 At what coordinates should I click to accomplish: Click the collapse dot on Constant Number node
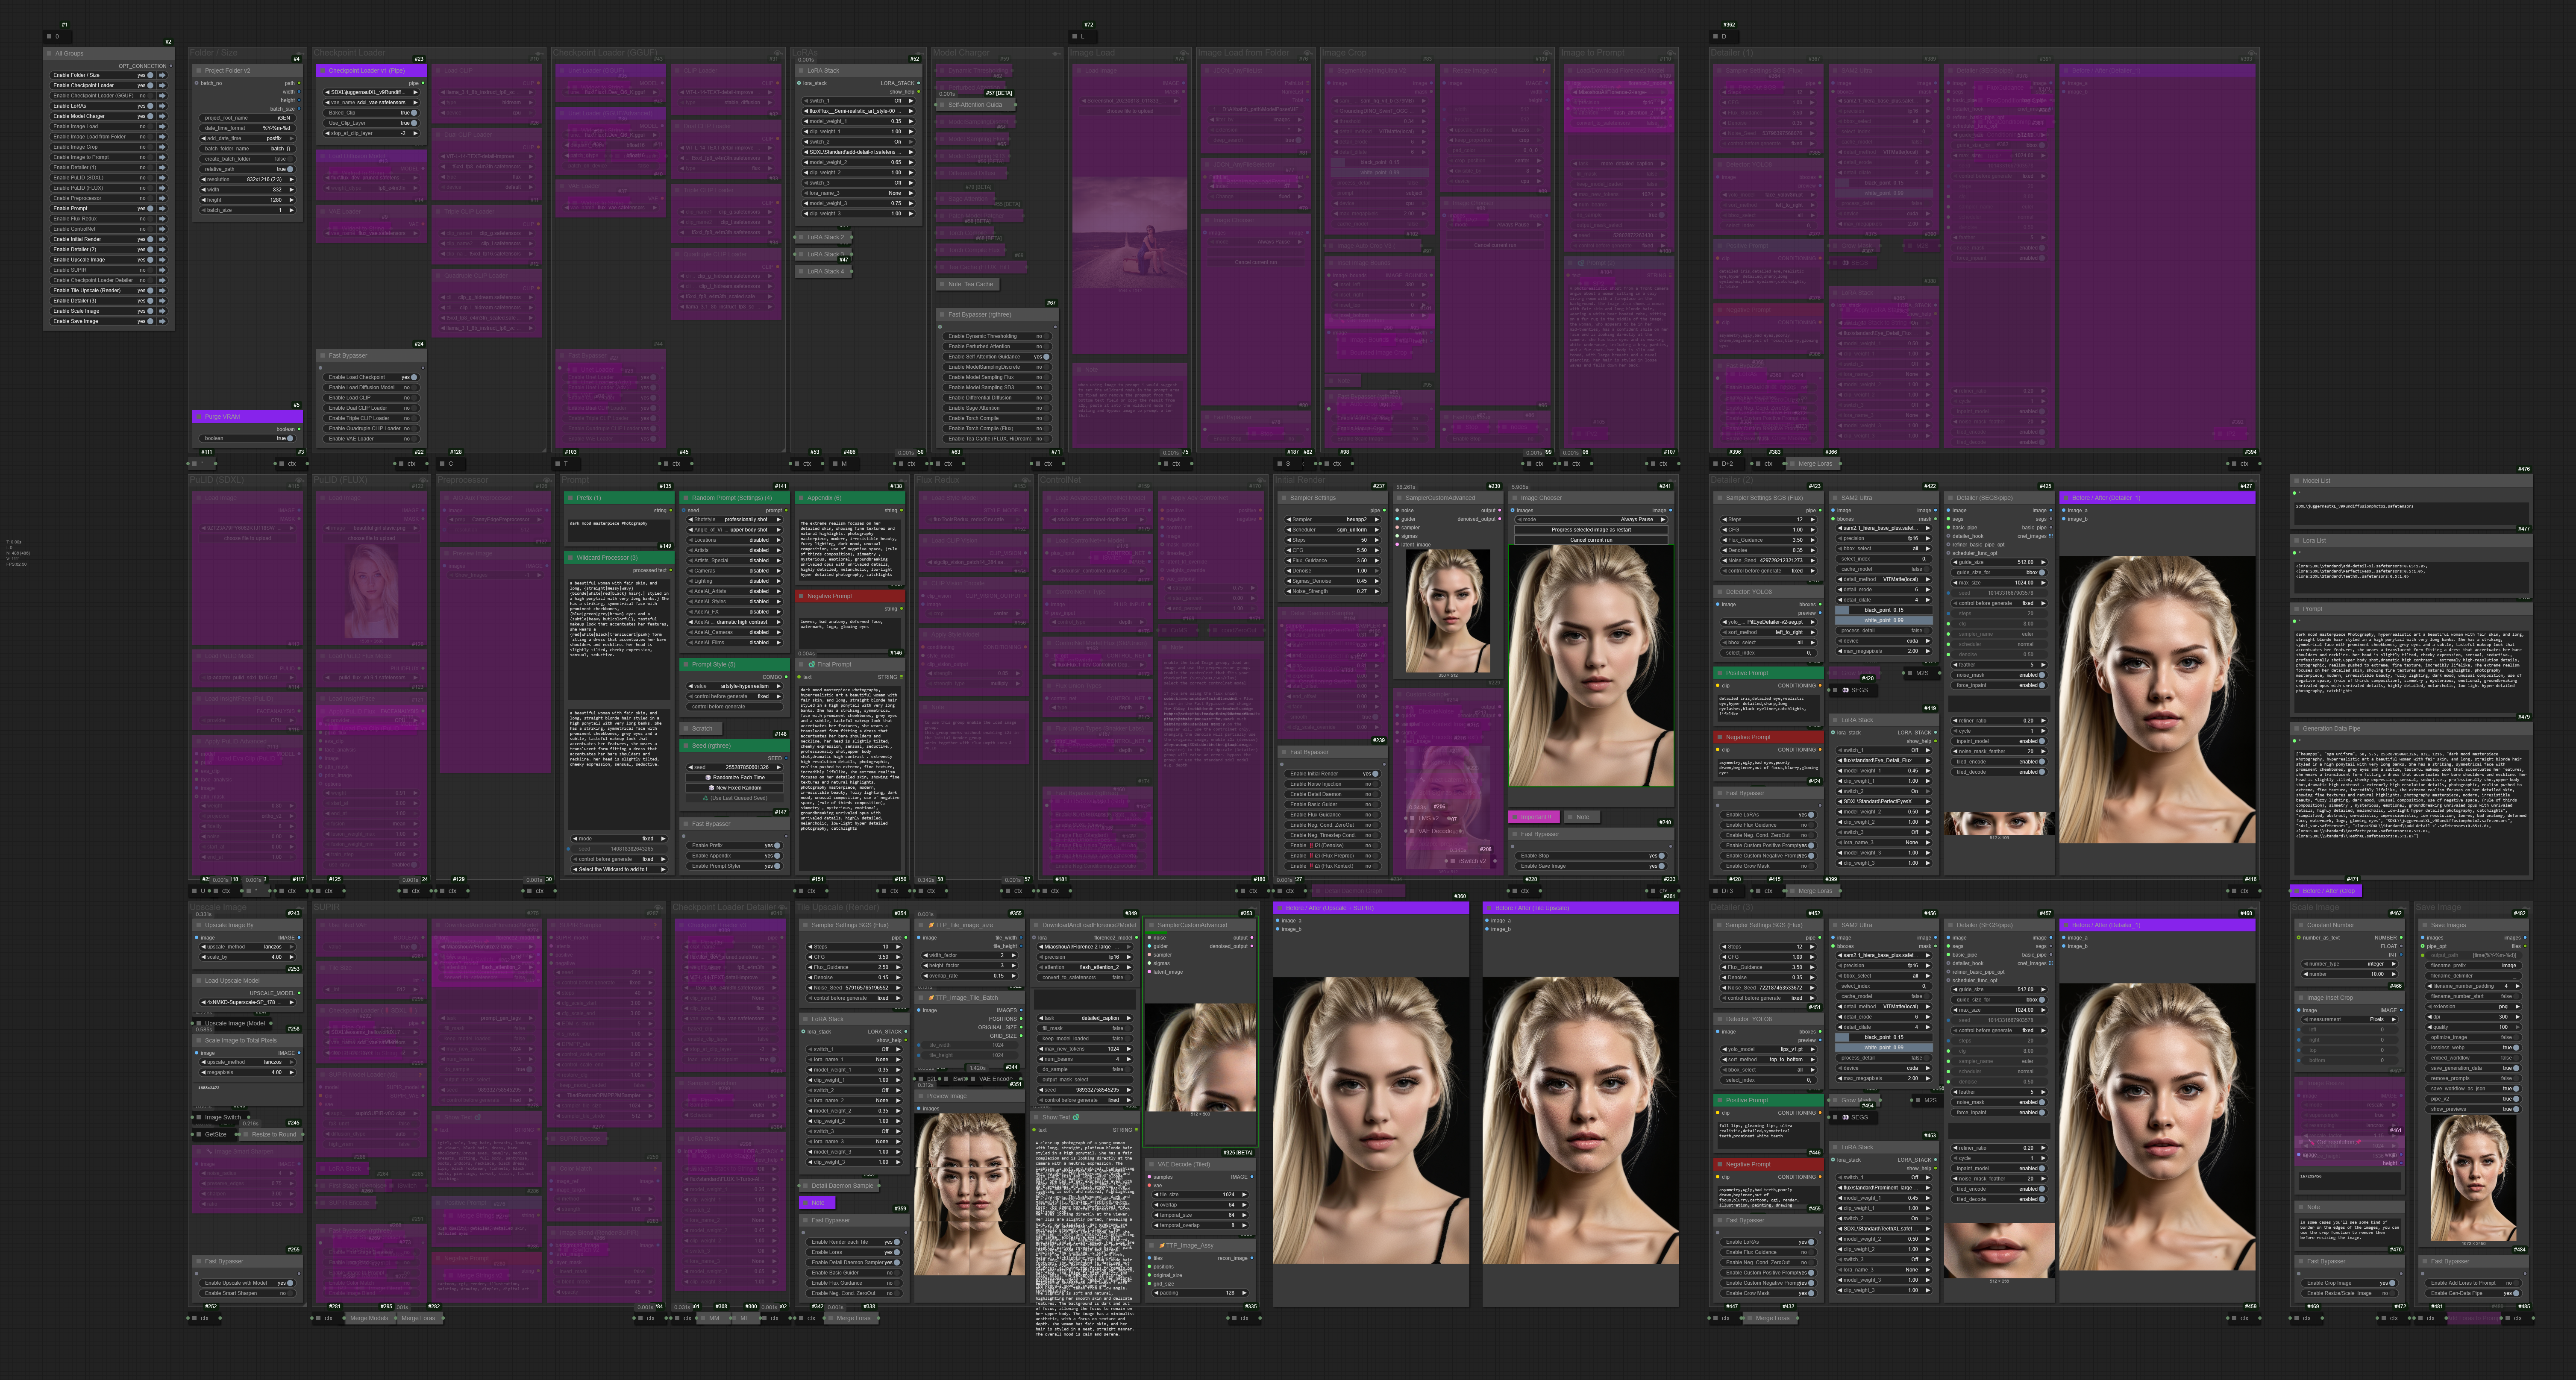click(2300, 925)
